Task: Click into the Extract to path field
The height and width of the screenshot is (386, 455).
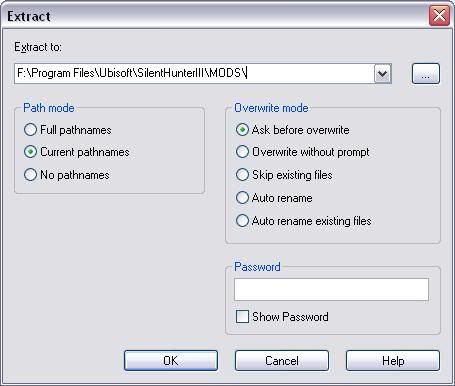Action: point(195,73)
